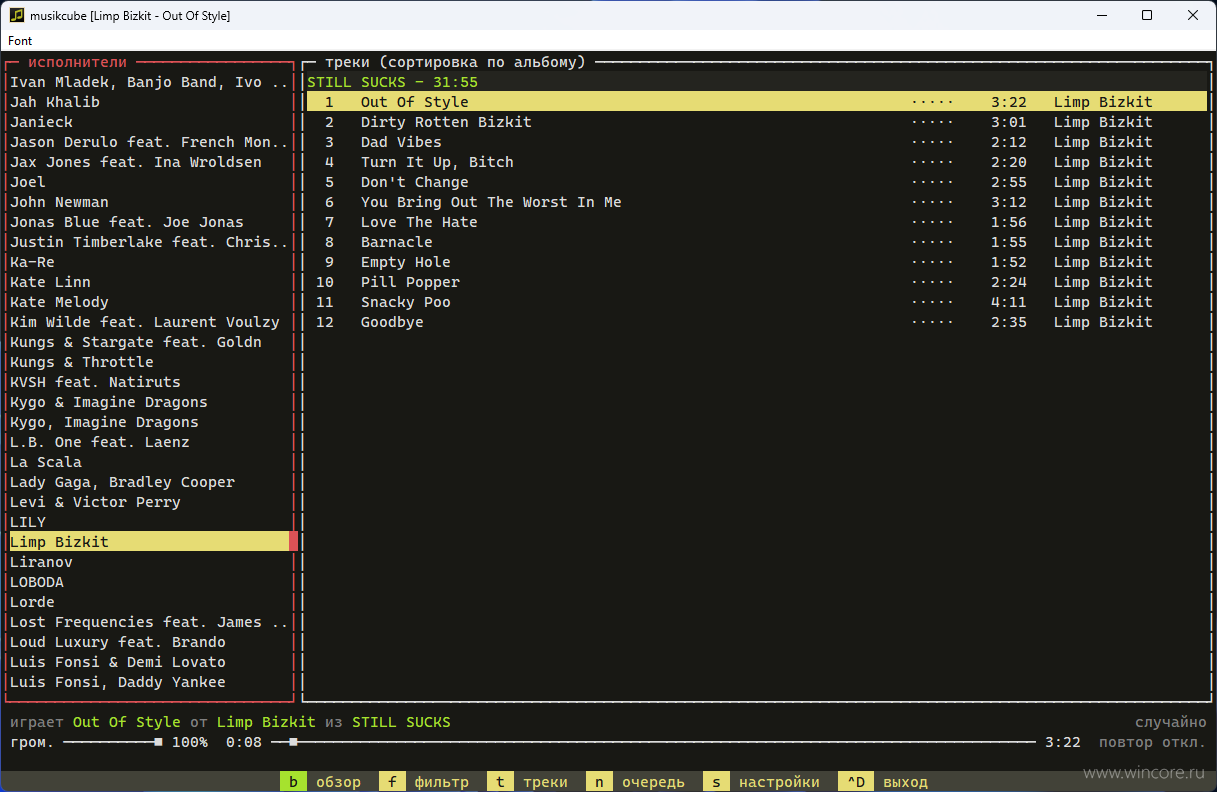Screen dimensions: 1217x792
Task: Select artist LILY
Action: click(148, 522)
